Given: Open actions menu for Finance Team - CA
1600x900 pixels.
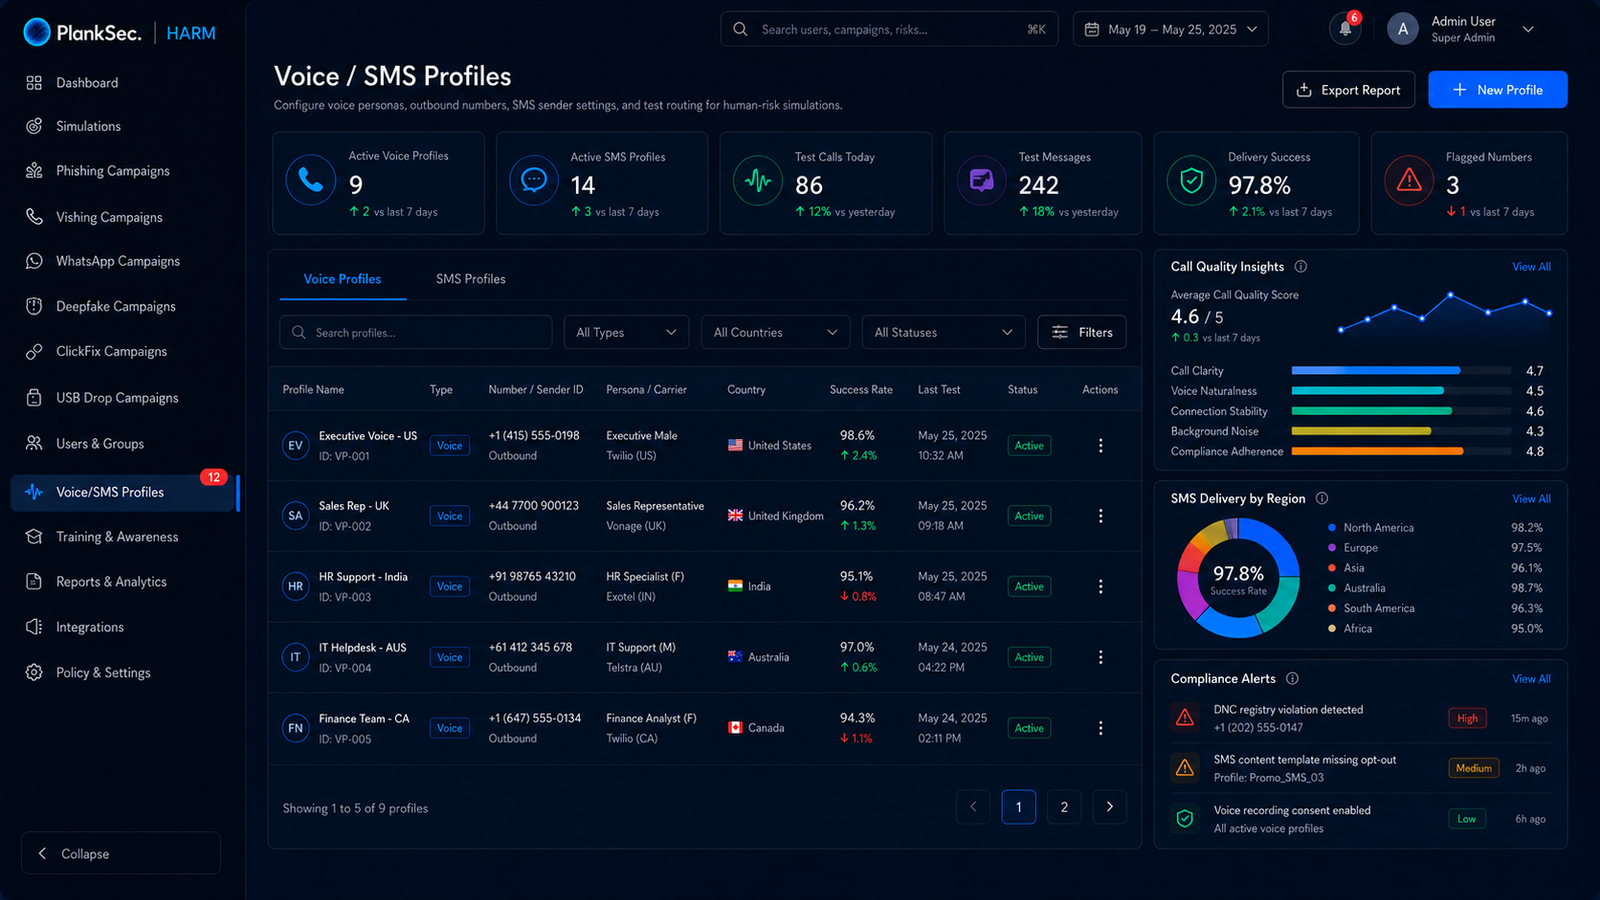Looking at the screenshot, I should click(x=1100, y=728).
